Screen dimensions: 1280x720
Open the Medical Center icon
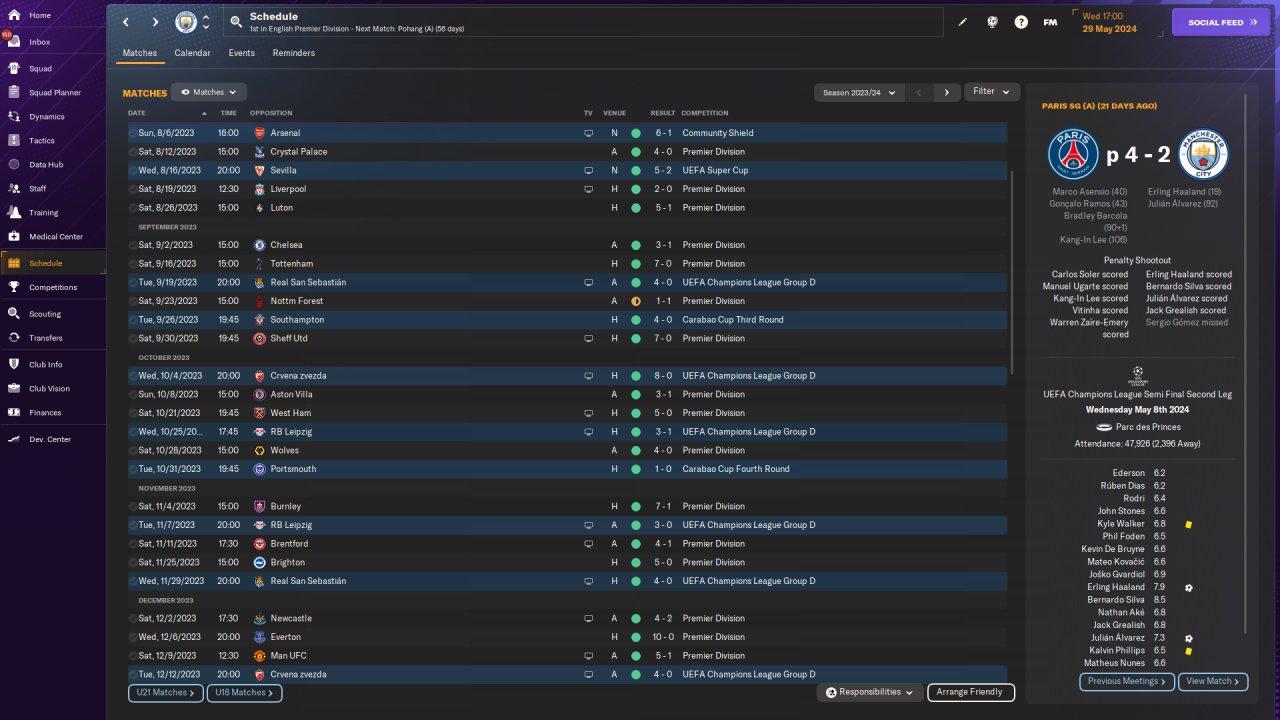pos(14,237)
